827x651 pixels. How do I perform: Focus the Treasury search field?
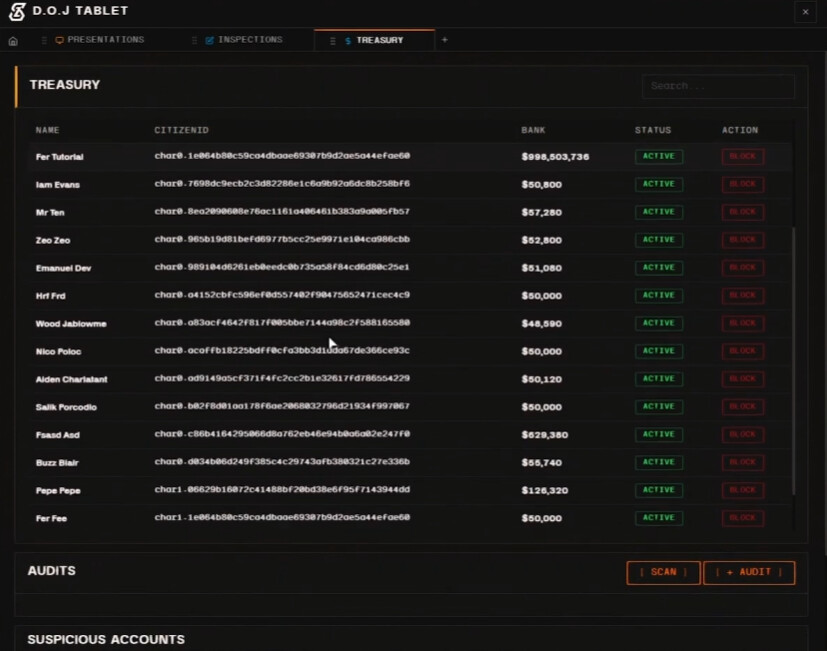point(718,86)
